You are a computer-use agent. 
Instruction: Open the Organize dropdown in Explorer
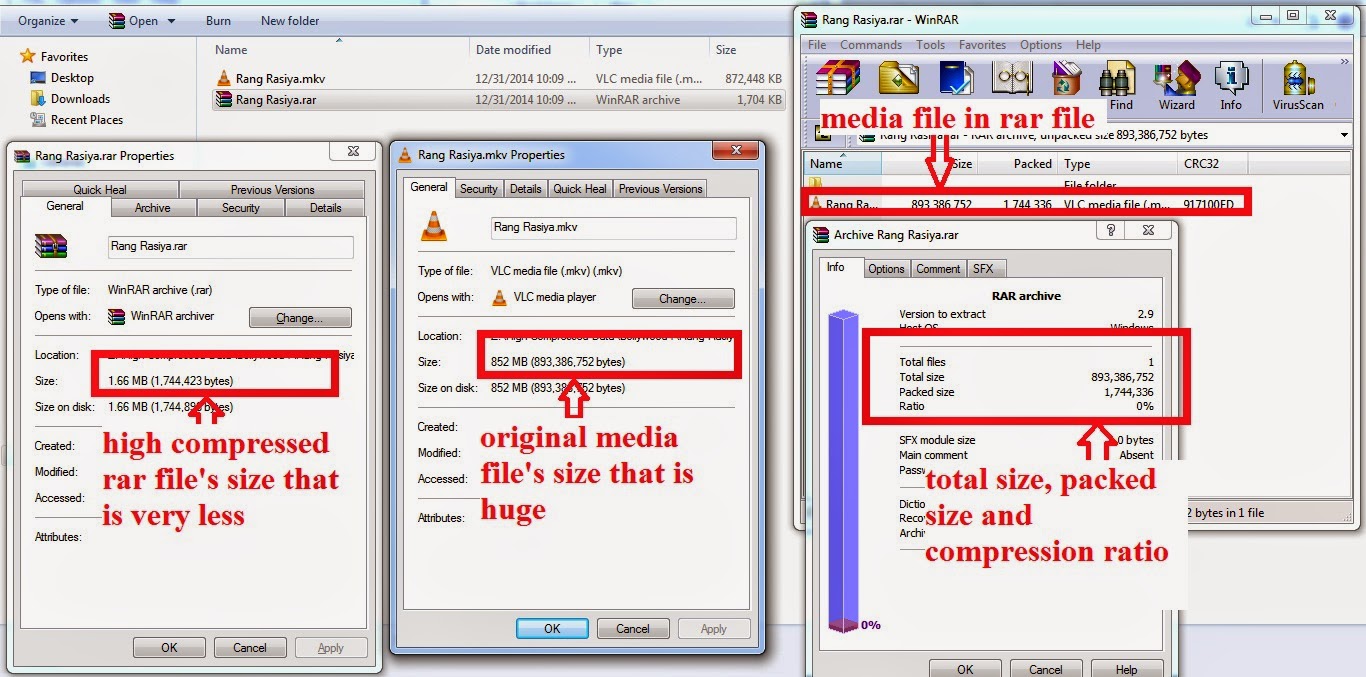point(47,21)
